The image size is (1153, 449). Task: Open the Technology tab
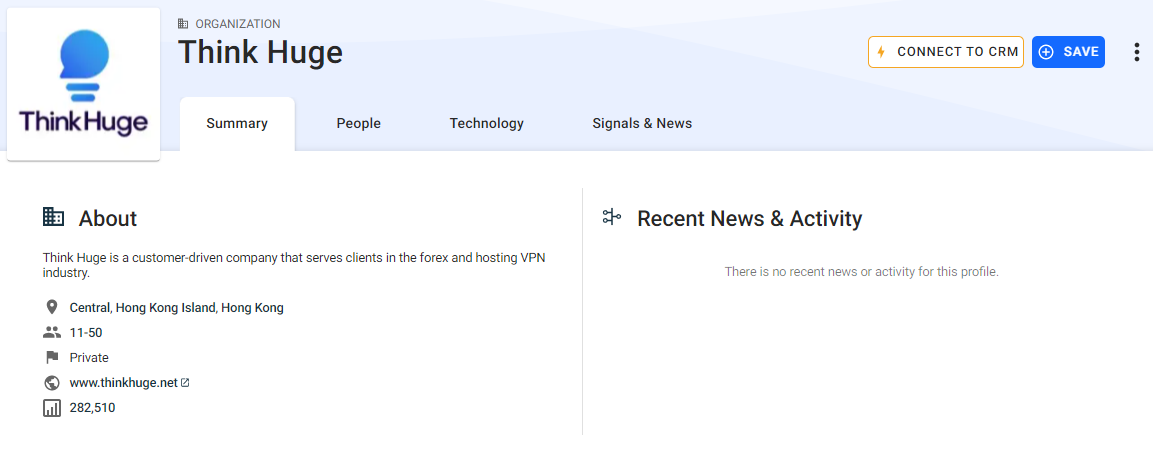coord(486,124)
